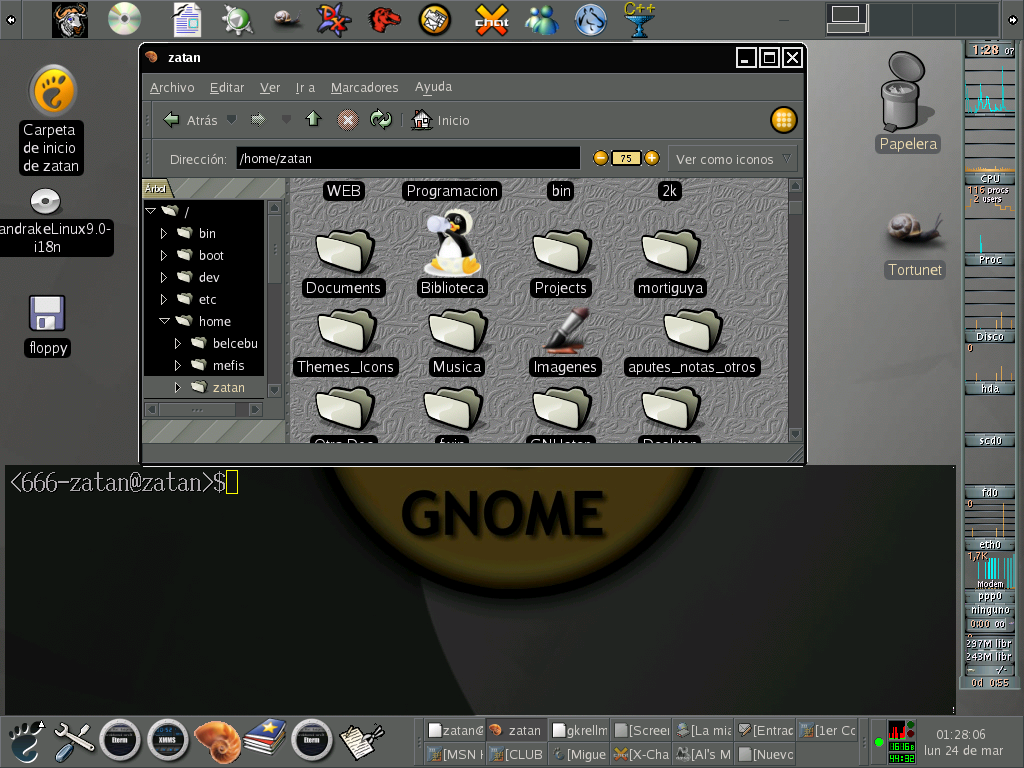Zoom in with the plus button
This screenshot has height=768, width=1024.
click(x=652, y=158)
